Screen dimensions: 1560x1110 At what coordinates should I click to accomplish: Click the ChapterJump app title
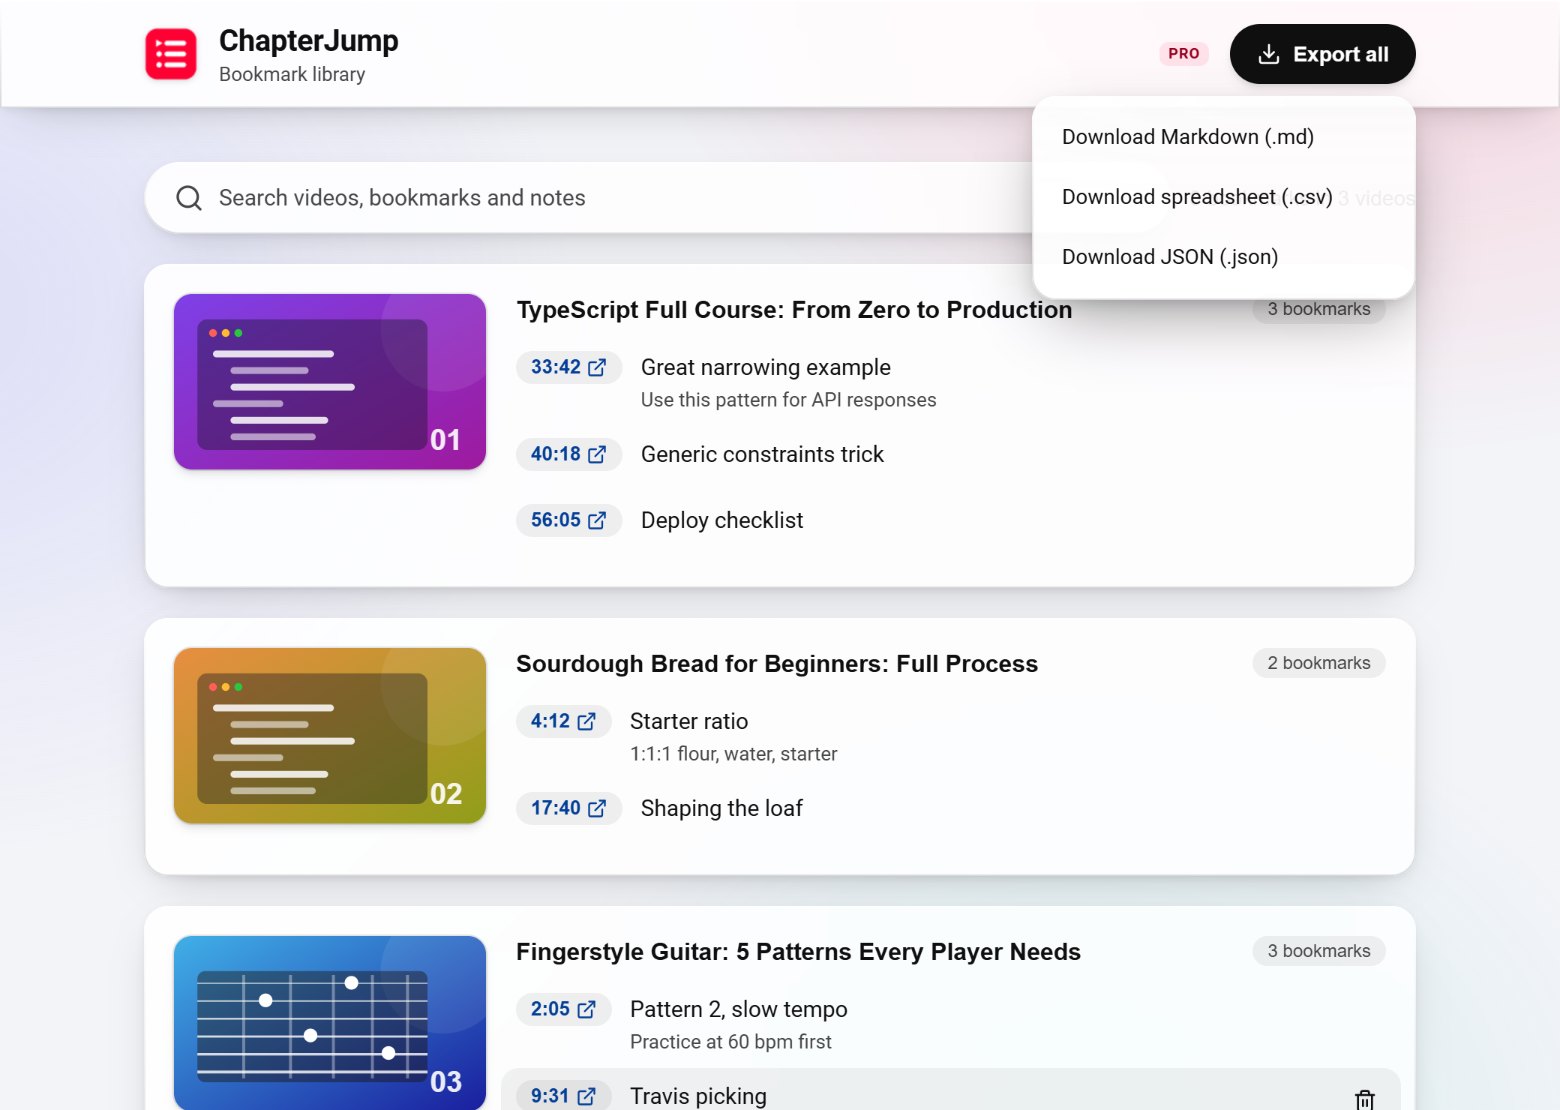pyautogui.click(x=309, y=40)
